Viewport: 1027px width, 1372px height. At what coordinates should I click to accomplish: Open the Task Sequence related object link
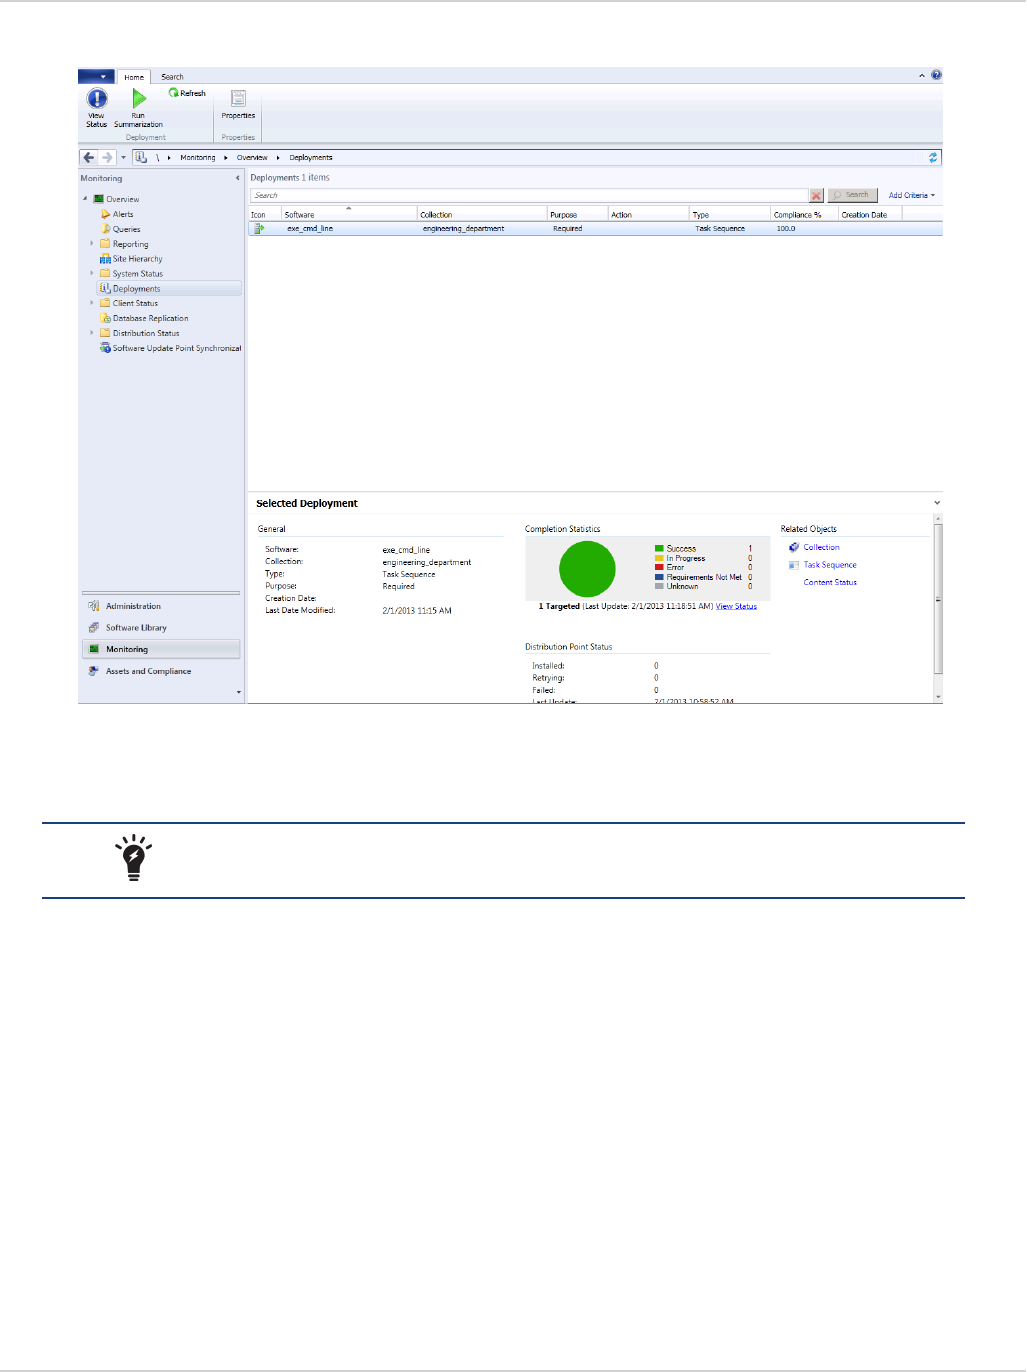[830, 565]
